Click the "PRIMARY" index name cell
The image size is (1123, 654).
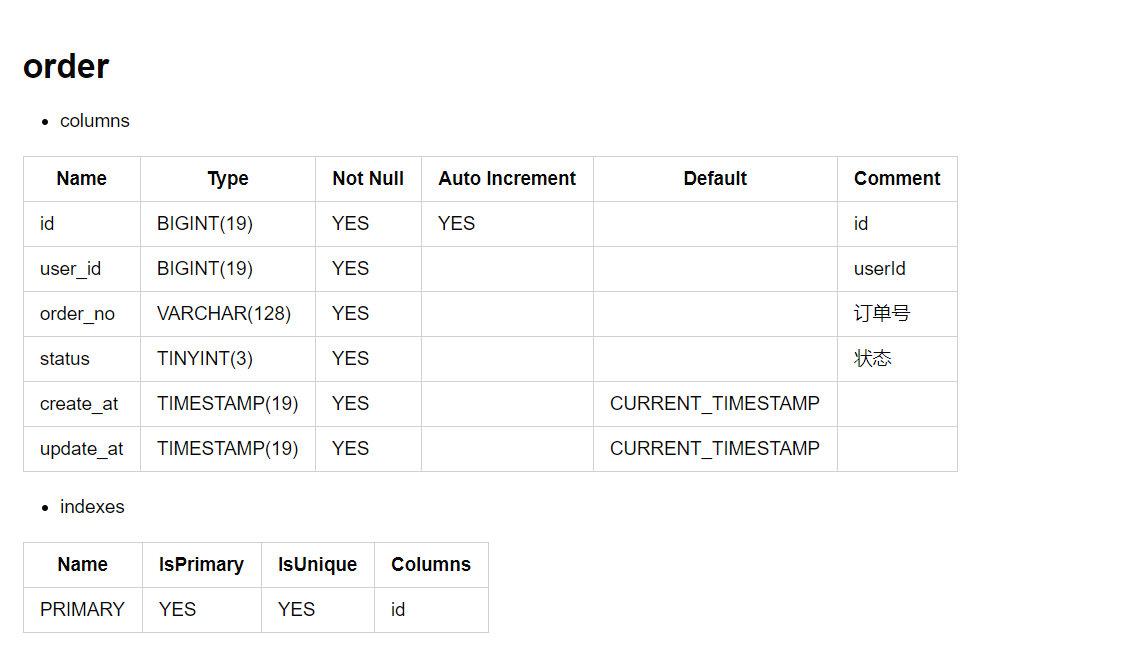tap(82, 610)
